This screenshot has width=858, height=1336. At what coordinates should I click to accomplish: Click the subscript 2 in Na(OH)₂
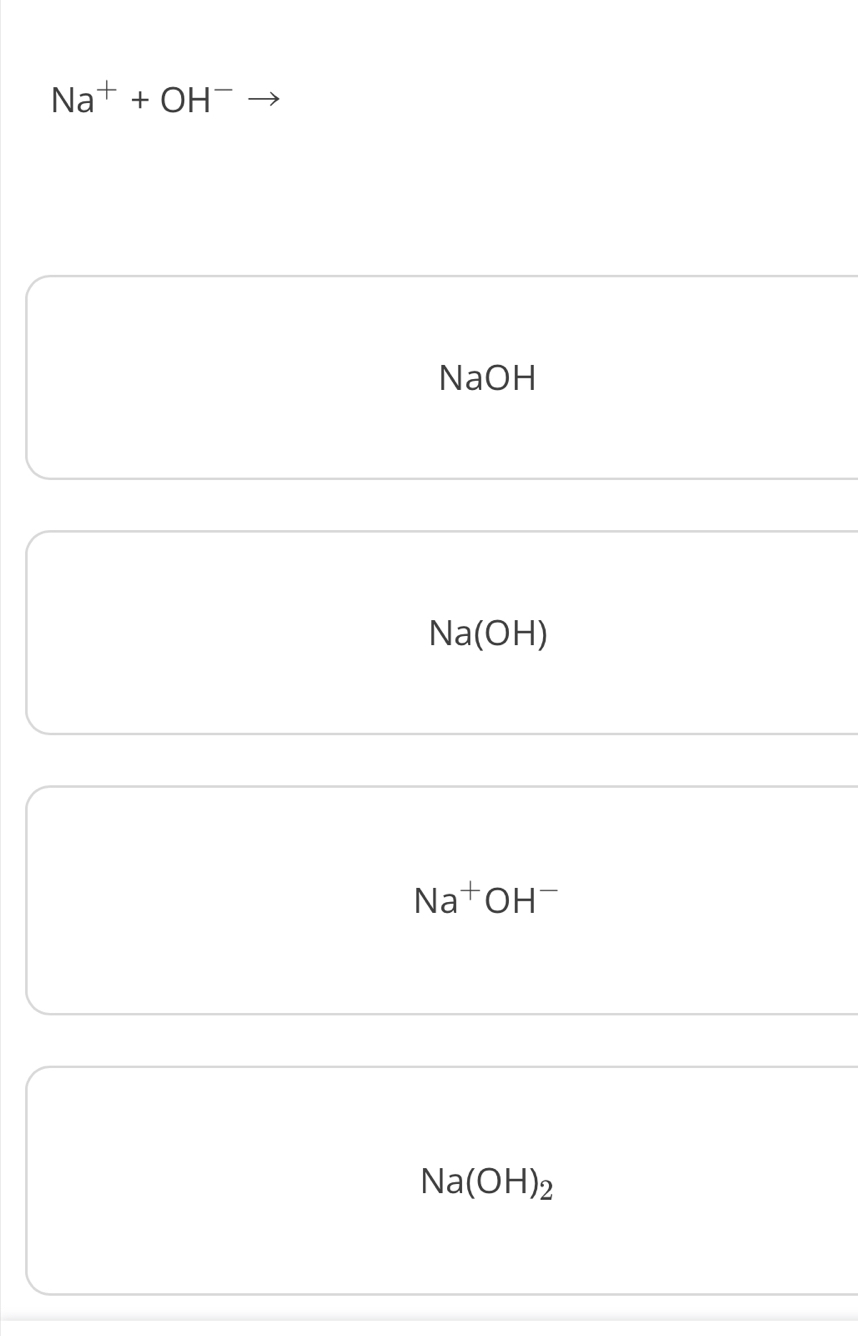pos(546,1189)
